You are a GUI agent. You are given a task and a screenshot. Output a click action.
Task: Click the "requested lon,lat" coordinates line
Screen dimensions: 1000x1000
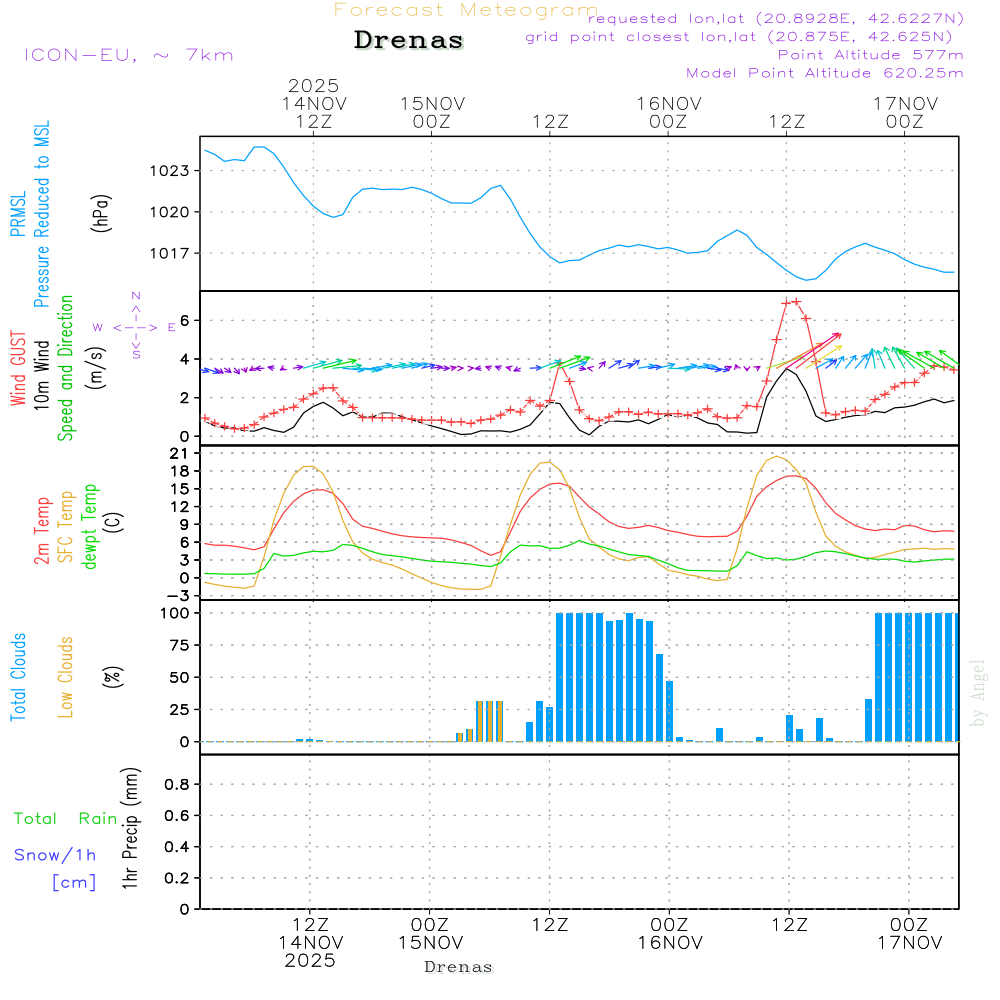coord(776,19)
